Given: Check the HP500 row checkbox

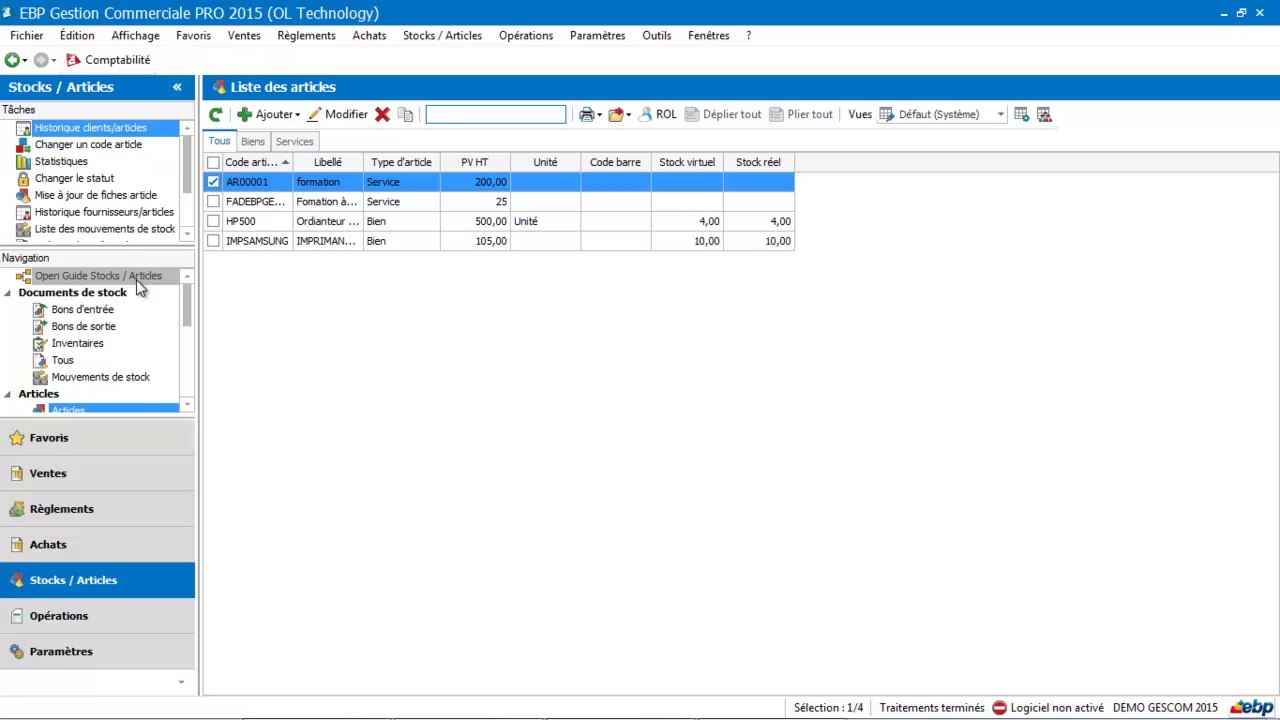Looking at the screenshot, I should click(213, 222).
